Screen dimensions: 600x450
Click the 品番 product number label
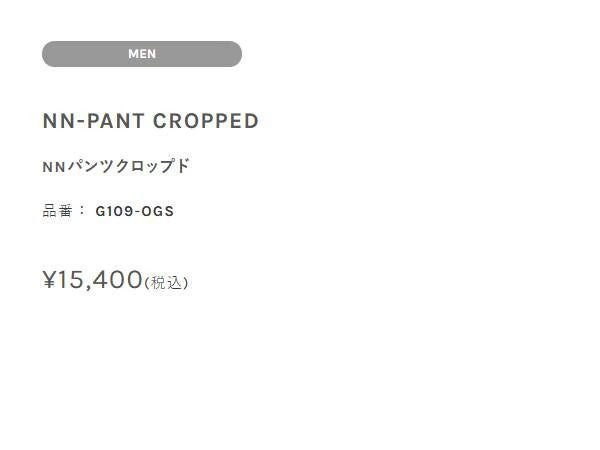click(x=58, y=211)
